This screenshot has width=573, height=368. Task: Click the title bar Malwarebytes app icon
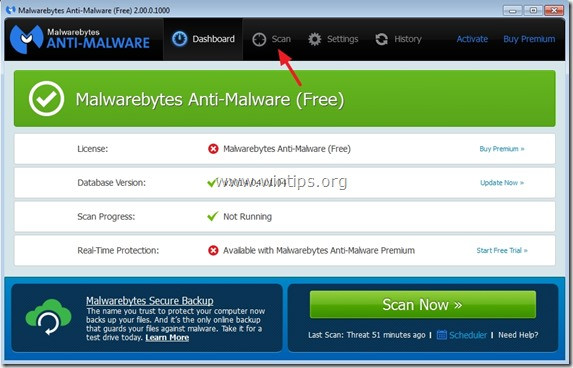click(x=11, y=10)
